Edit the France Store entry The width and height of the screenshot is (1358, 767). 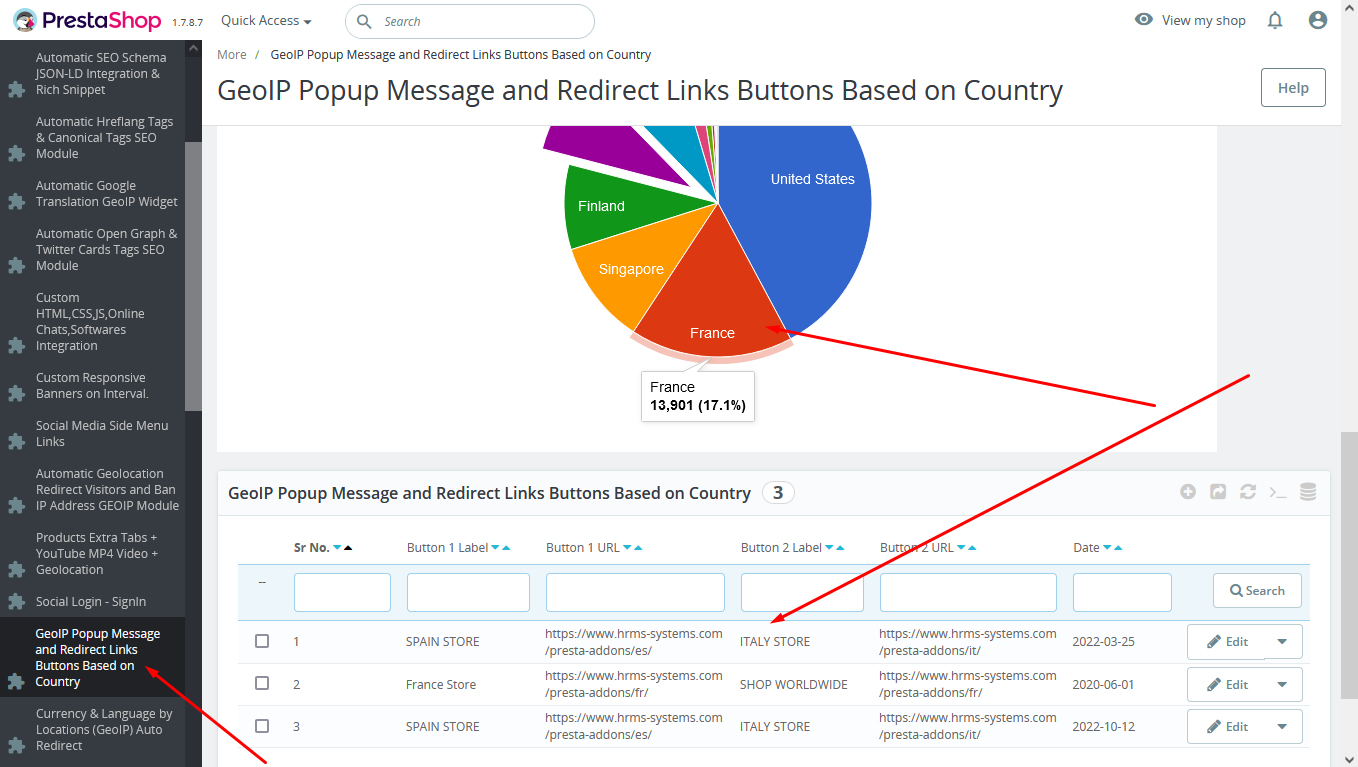(x=1227, y=684)
